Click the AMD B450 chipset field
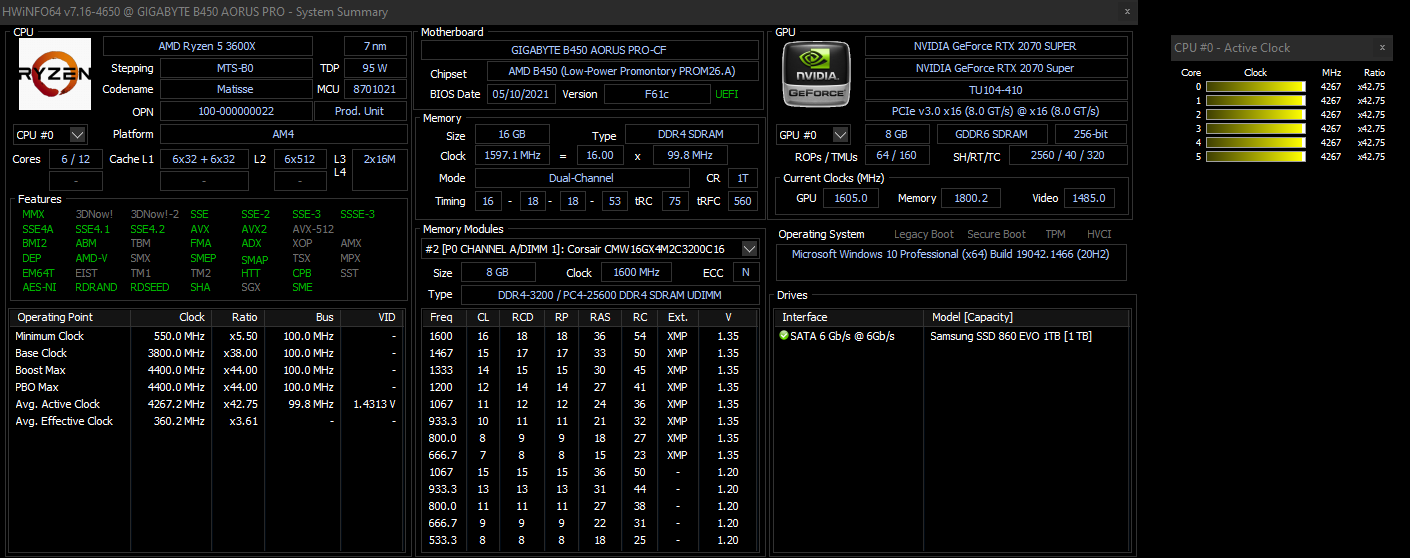 (623, 72)
